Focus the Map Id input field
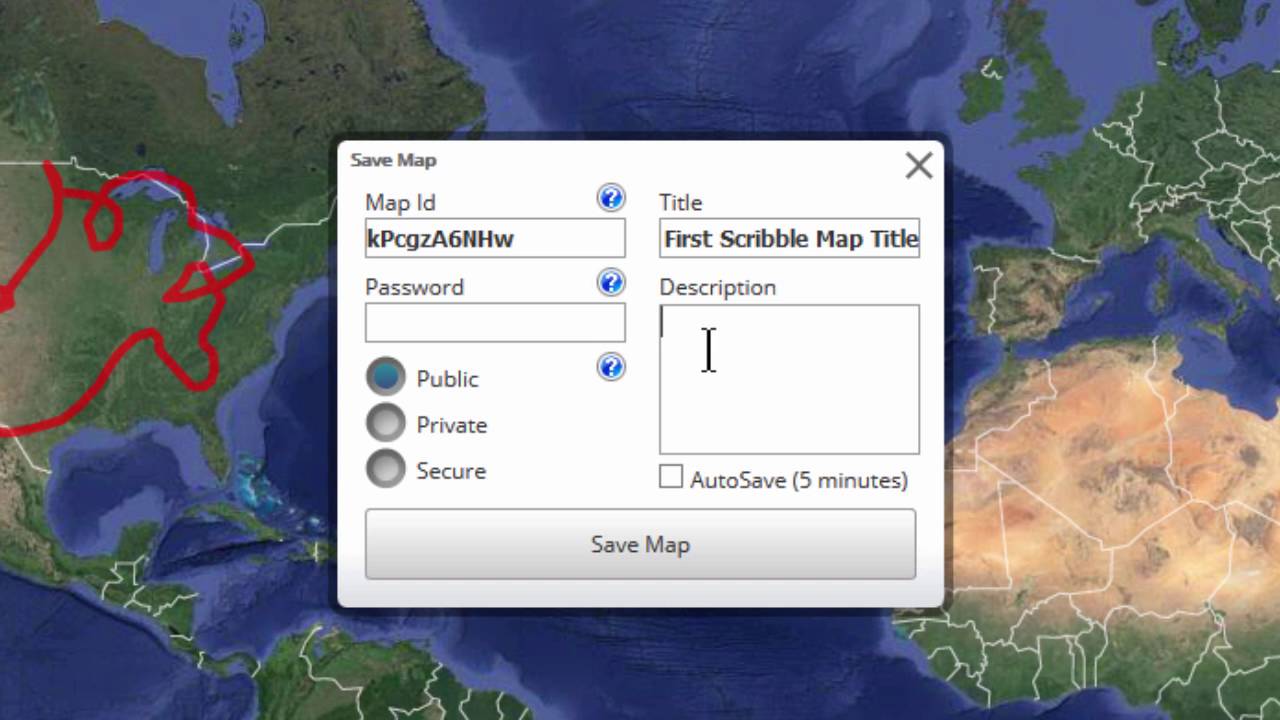The width and height of the screenshot is (1280, 720). pos(495,238)
